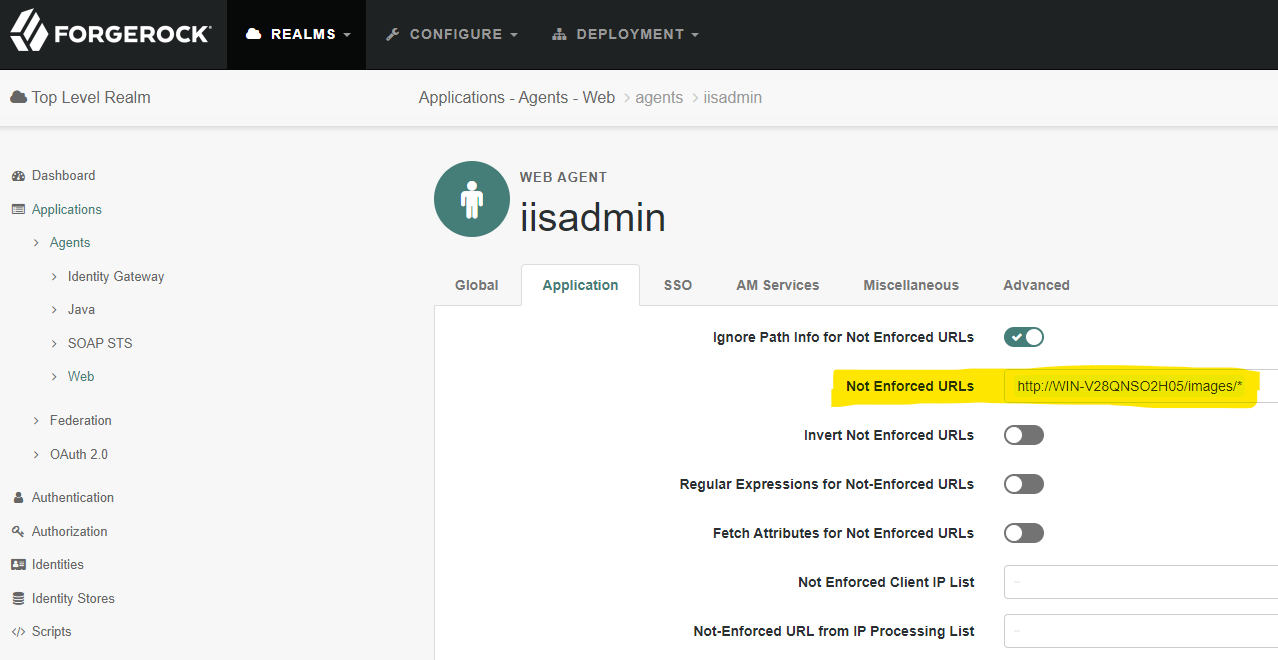Disable Ignore Path Info for Not Enforced URLs
Image resolution: width=1278 pixels, height=660 pixels.
coord(1024,337)
